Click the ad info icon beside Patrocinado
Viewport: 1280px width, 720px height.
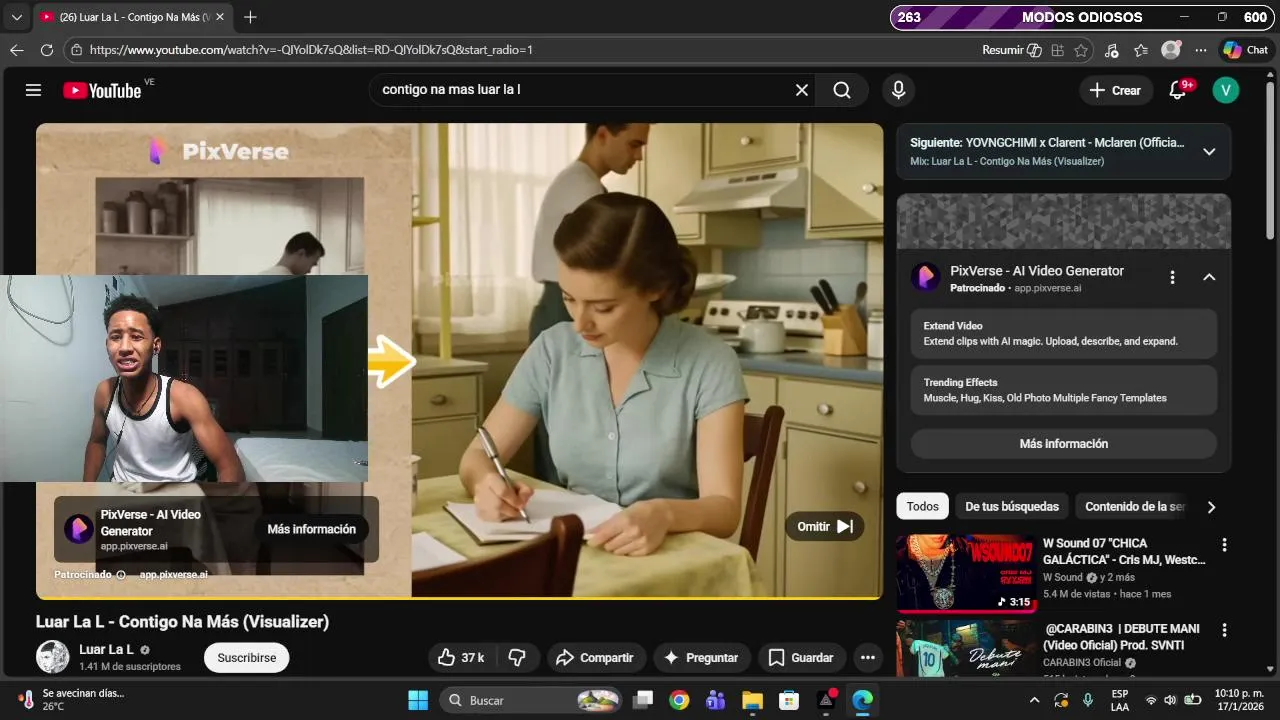pos(121,575)
